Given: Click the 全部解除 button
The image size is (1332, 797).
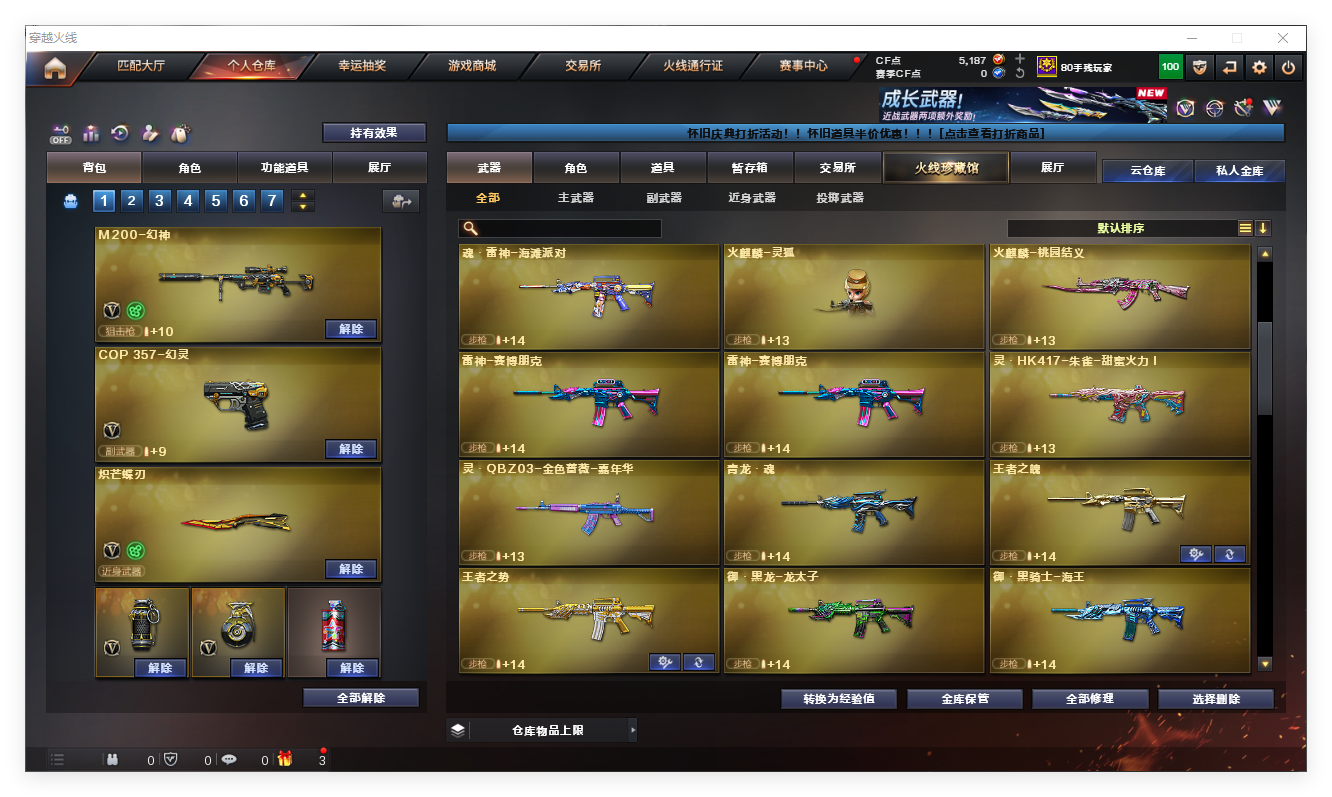Looking at the screenshot, I should click(x=360, y=698).
